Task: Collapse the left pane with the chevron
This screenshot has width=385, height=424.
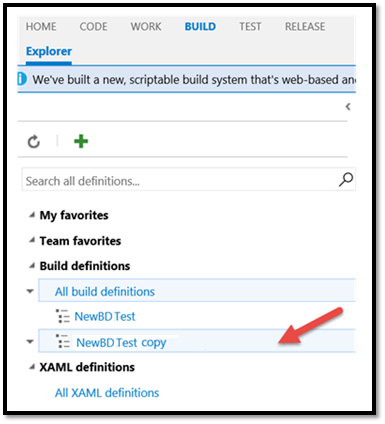Action: coord(348,107)
